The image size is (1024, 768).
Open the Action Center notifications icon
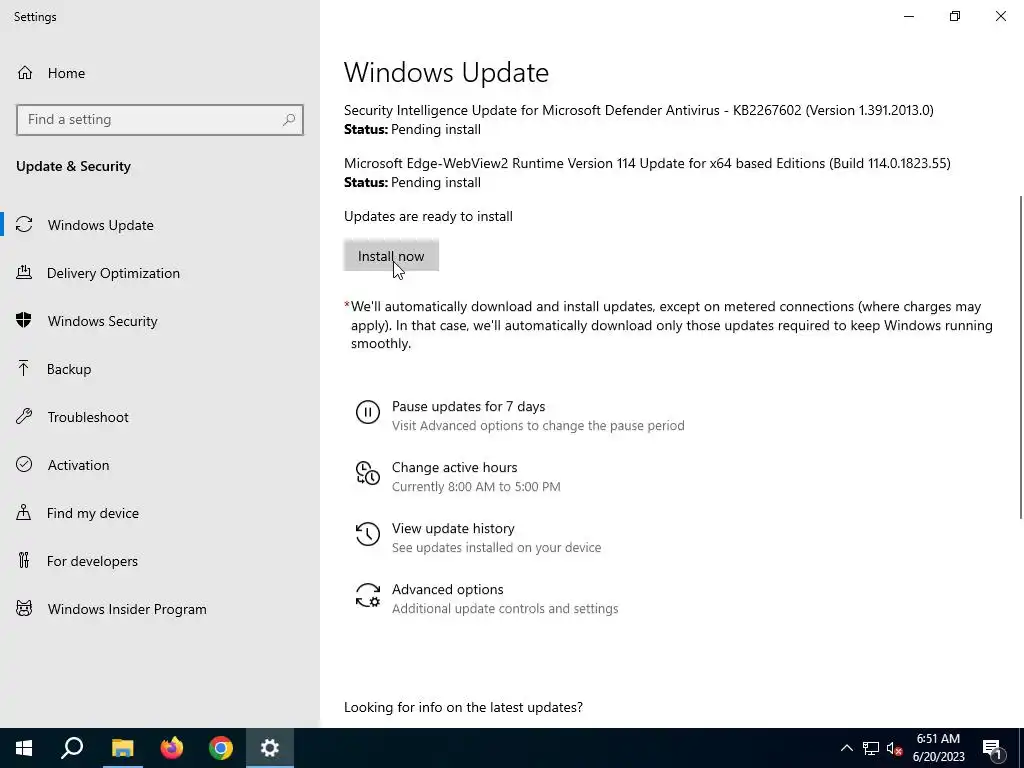pos(993,748)
